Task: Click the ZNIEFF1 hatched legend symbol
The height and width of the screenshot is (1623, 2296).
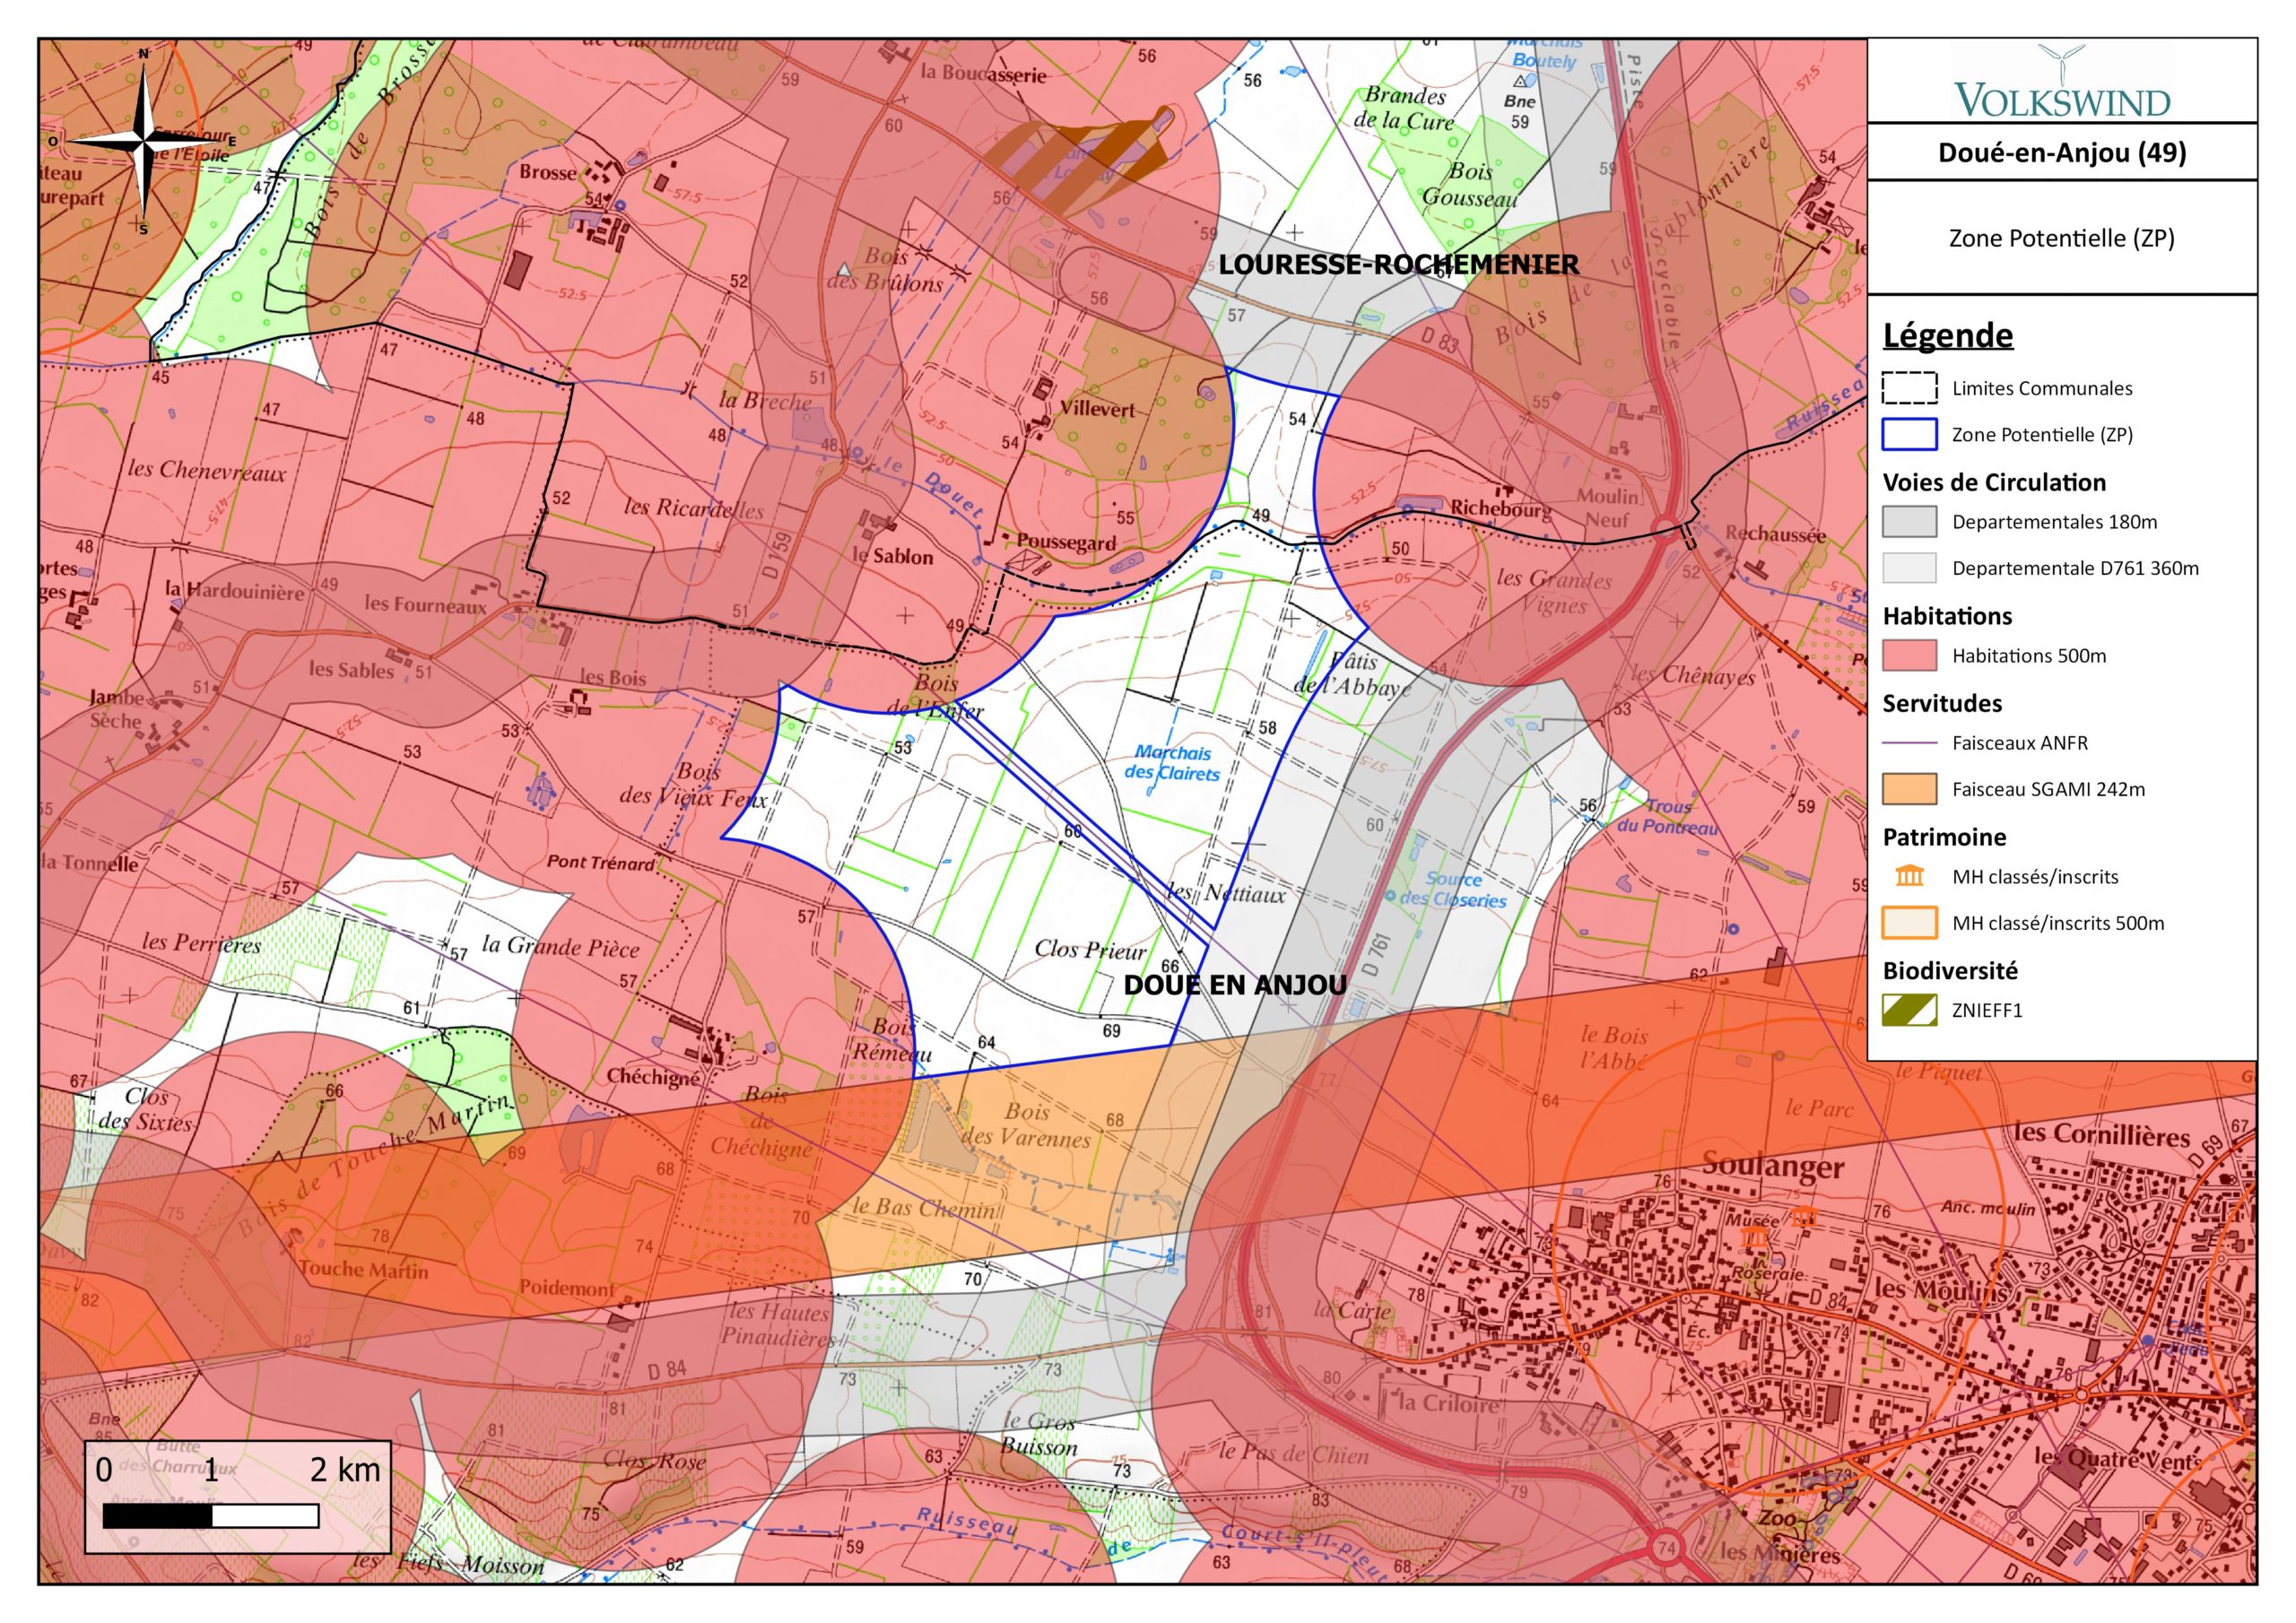Action: pos(1909,1010)
